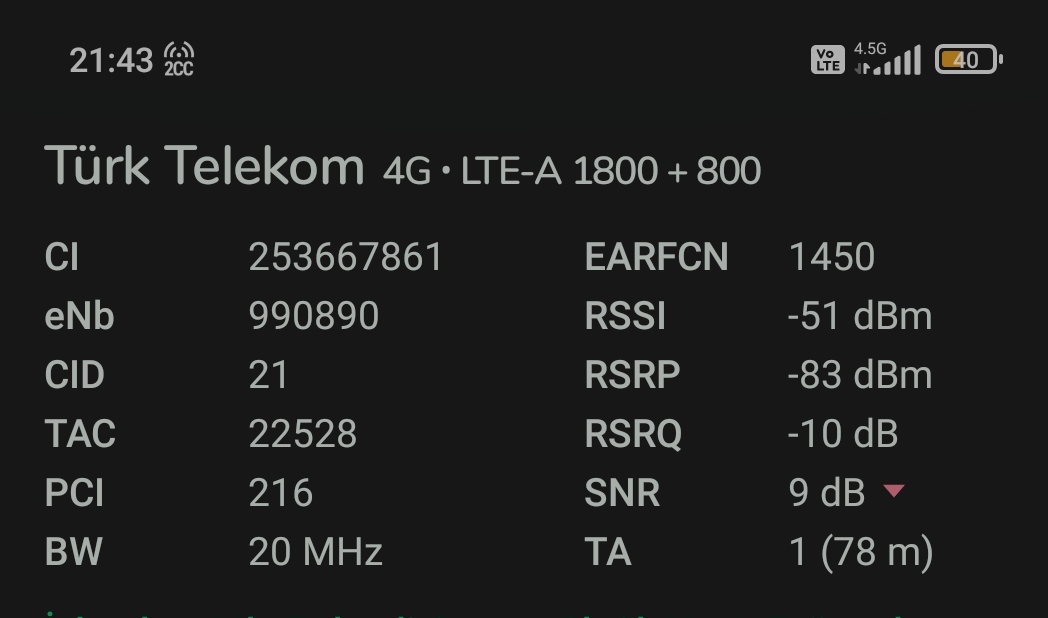The image size is (1048, 618).
Task: Tap the BW value 20 MHz
Action: [x=315, y=552]
